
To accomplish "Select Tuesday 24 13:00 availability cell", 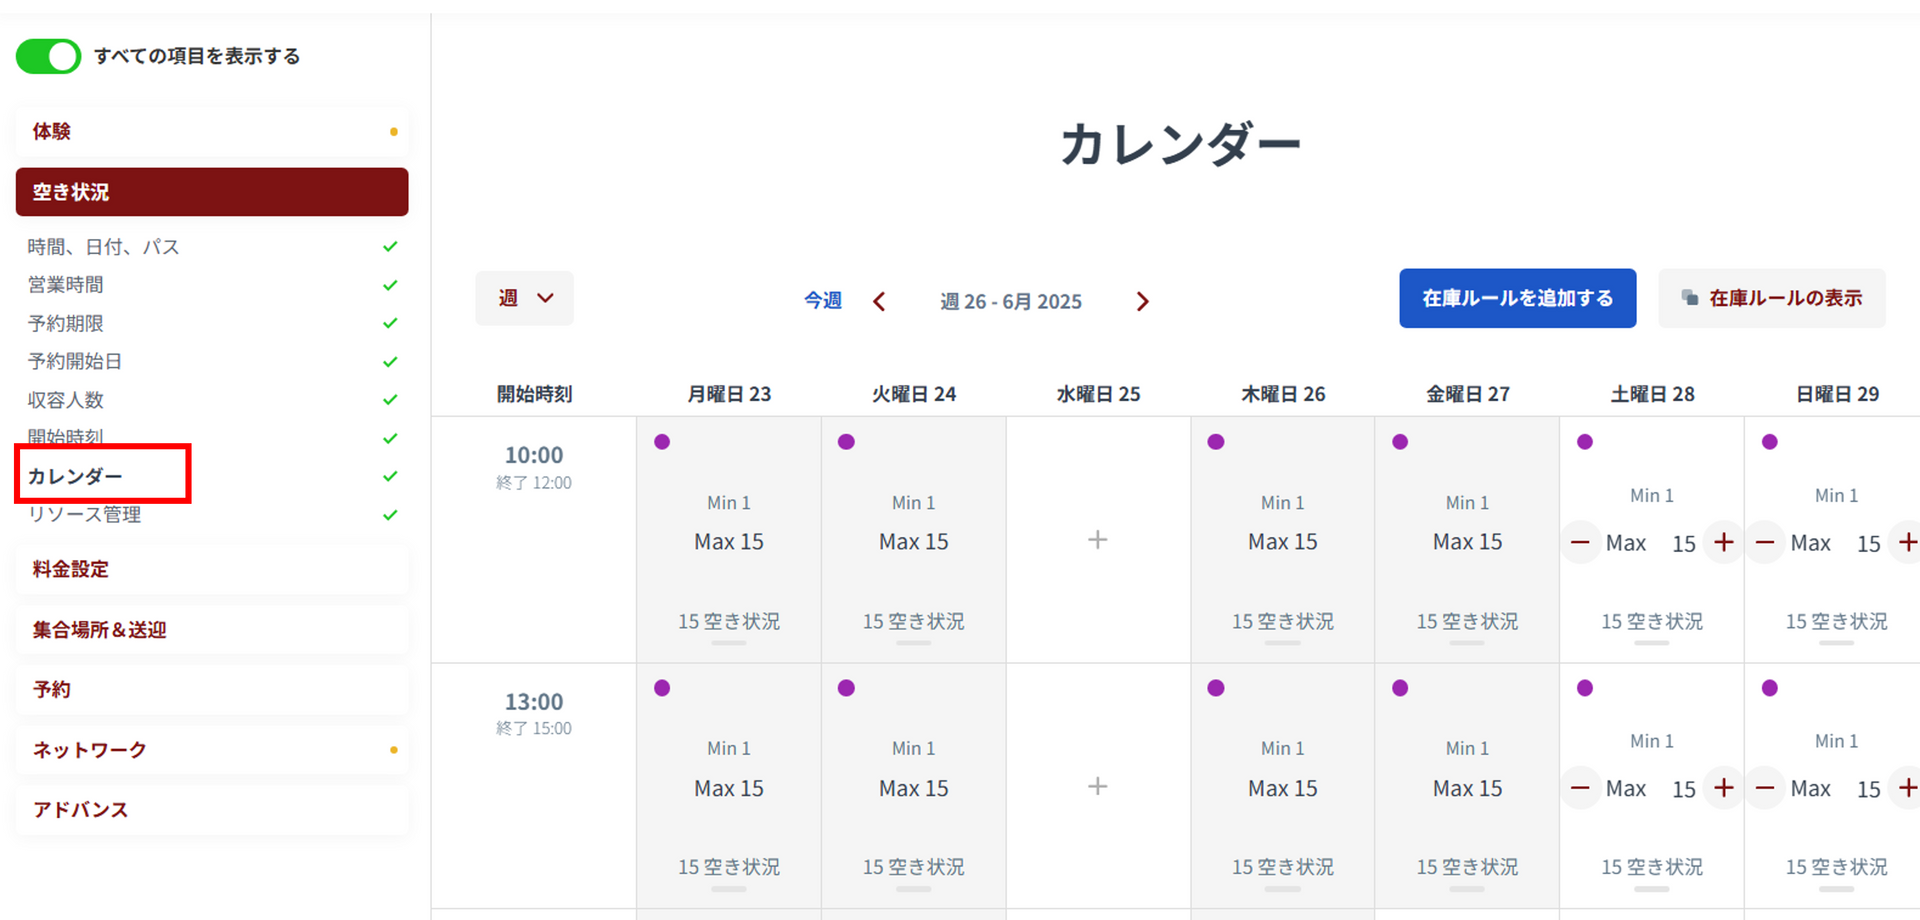I will tap(913, 788).
